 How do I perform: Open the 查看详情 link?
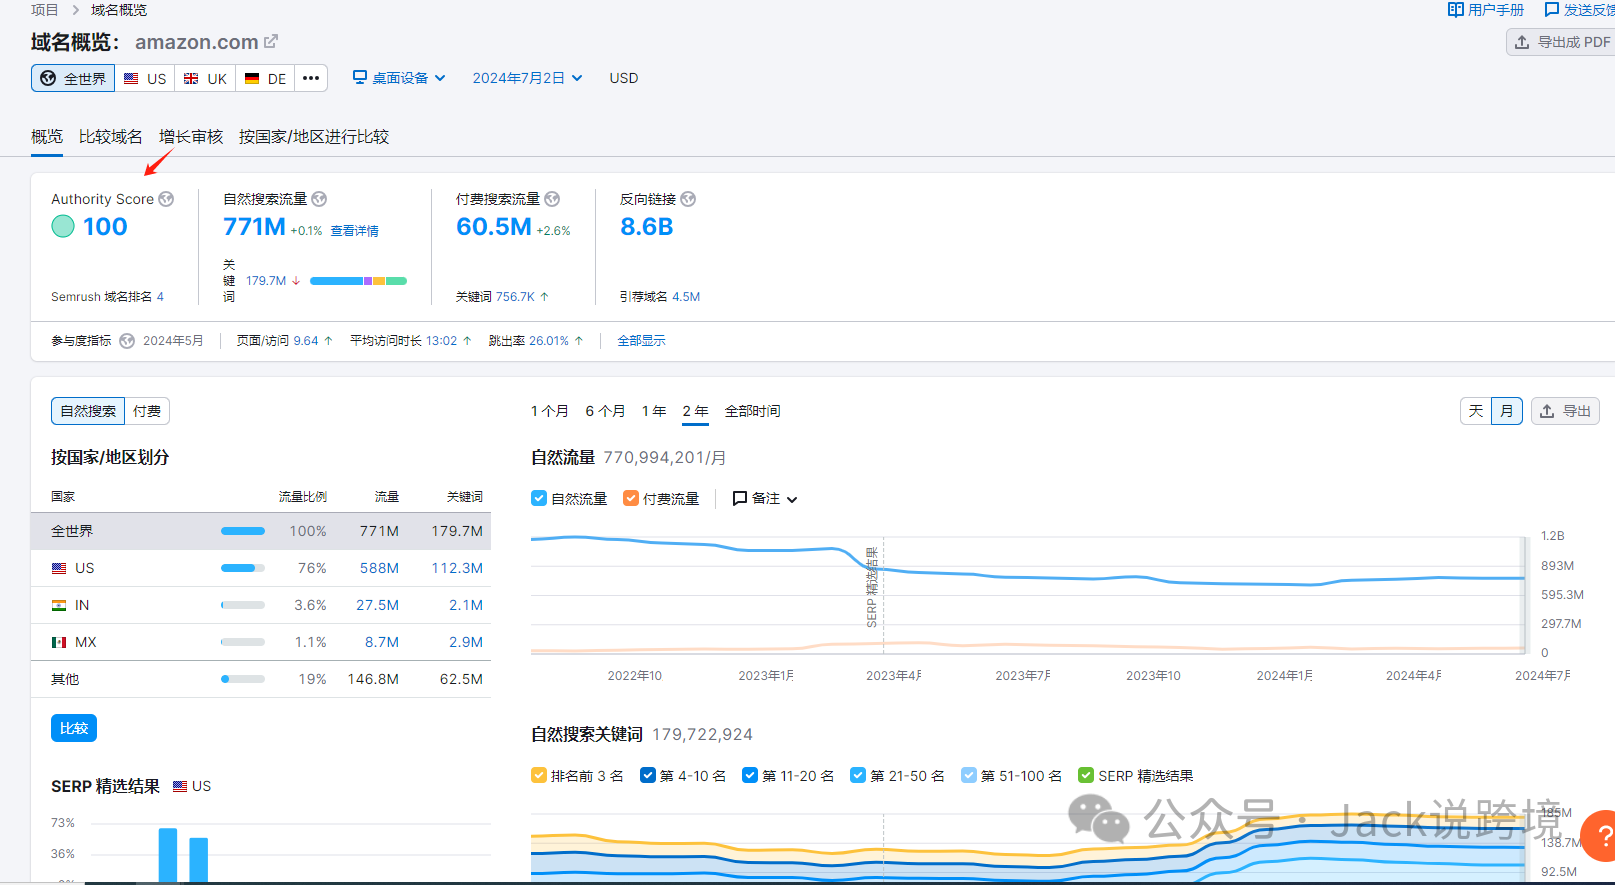pos(355,231)
